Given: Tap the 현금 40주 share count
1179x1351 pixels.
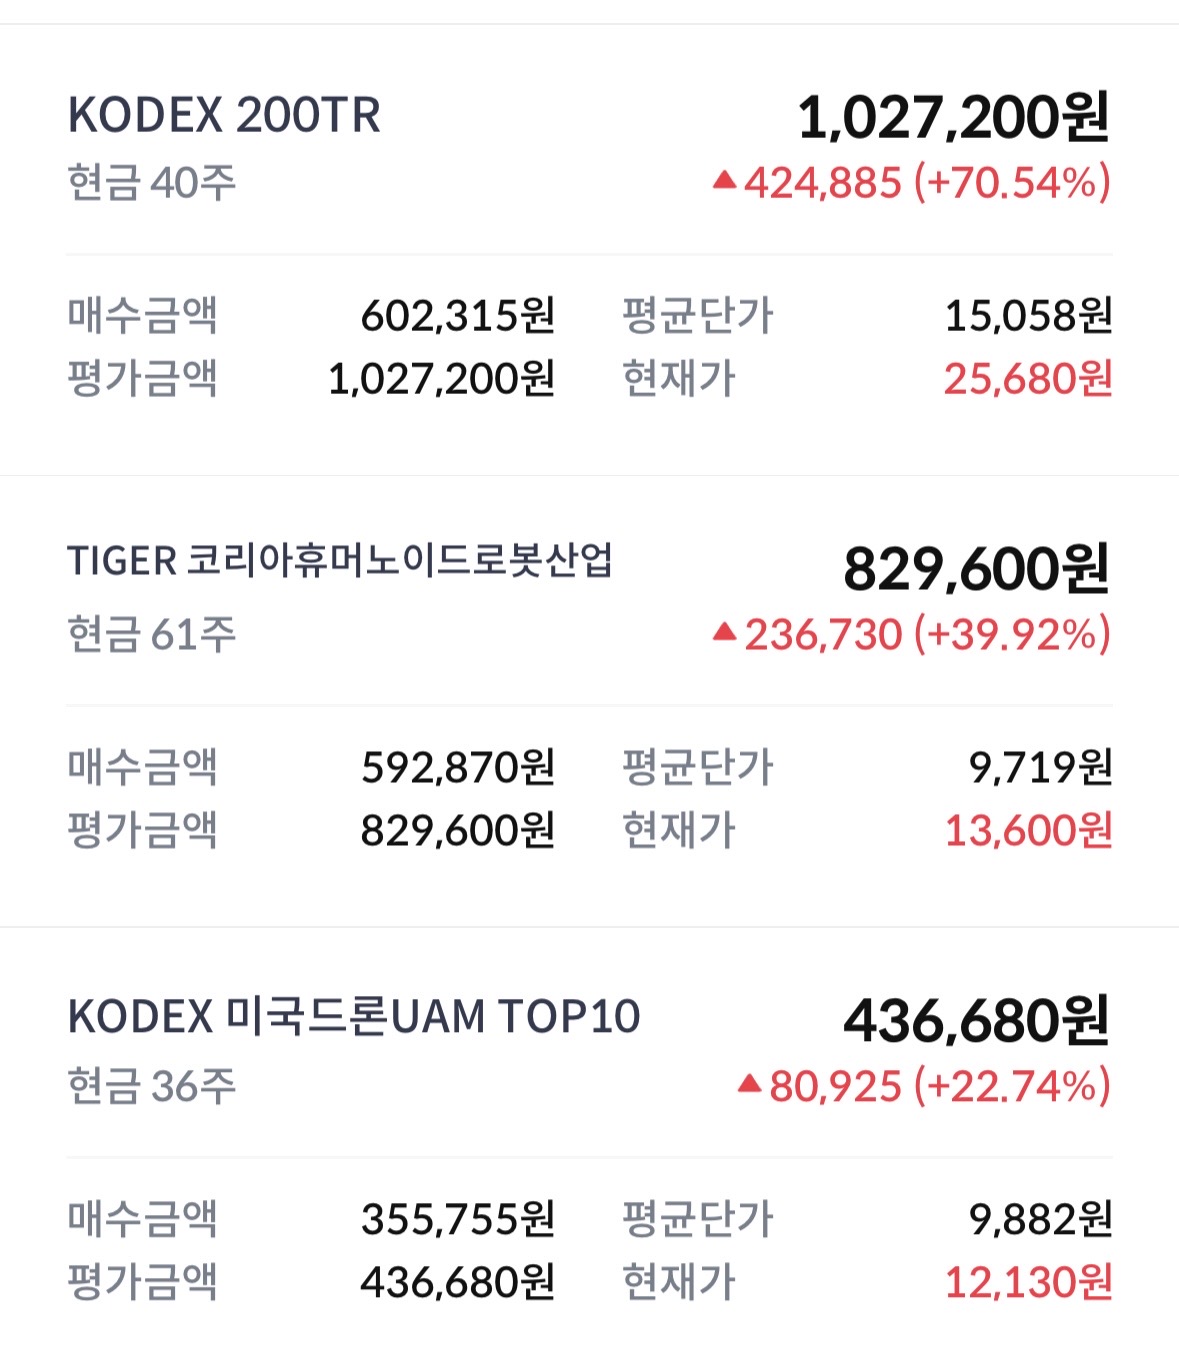Looking at the screenshot, I should (152, 183).
